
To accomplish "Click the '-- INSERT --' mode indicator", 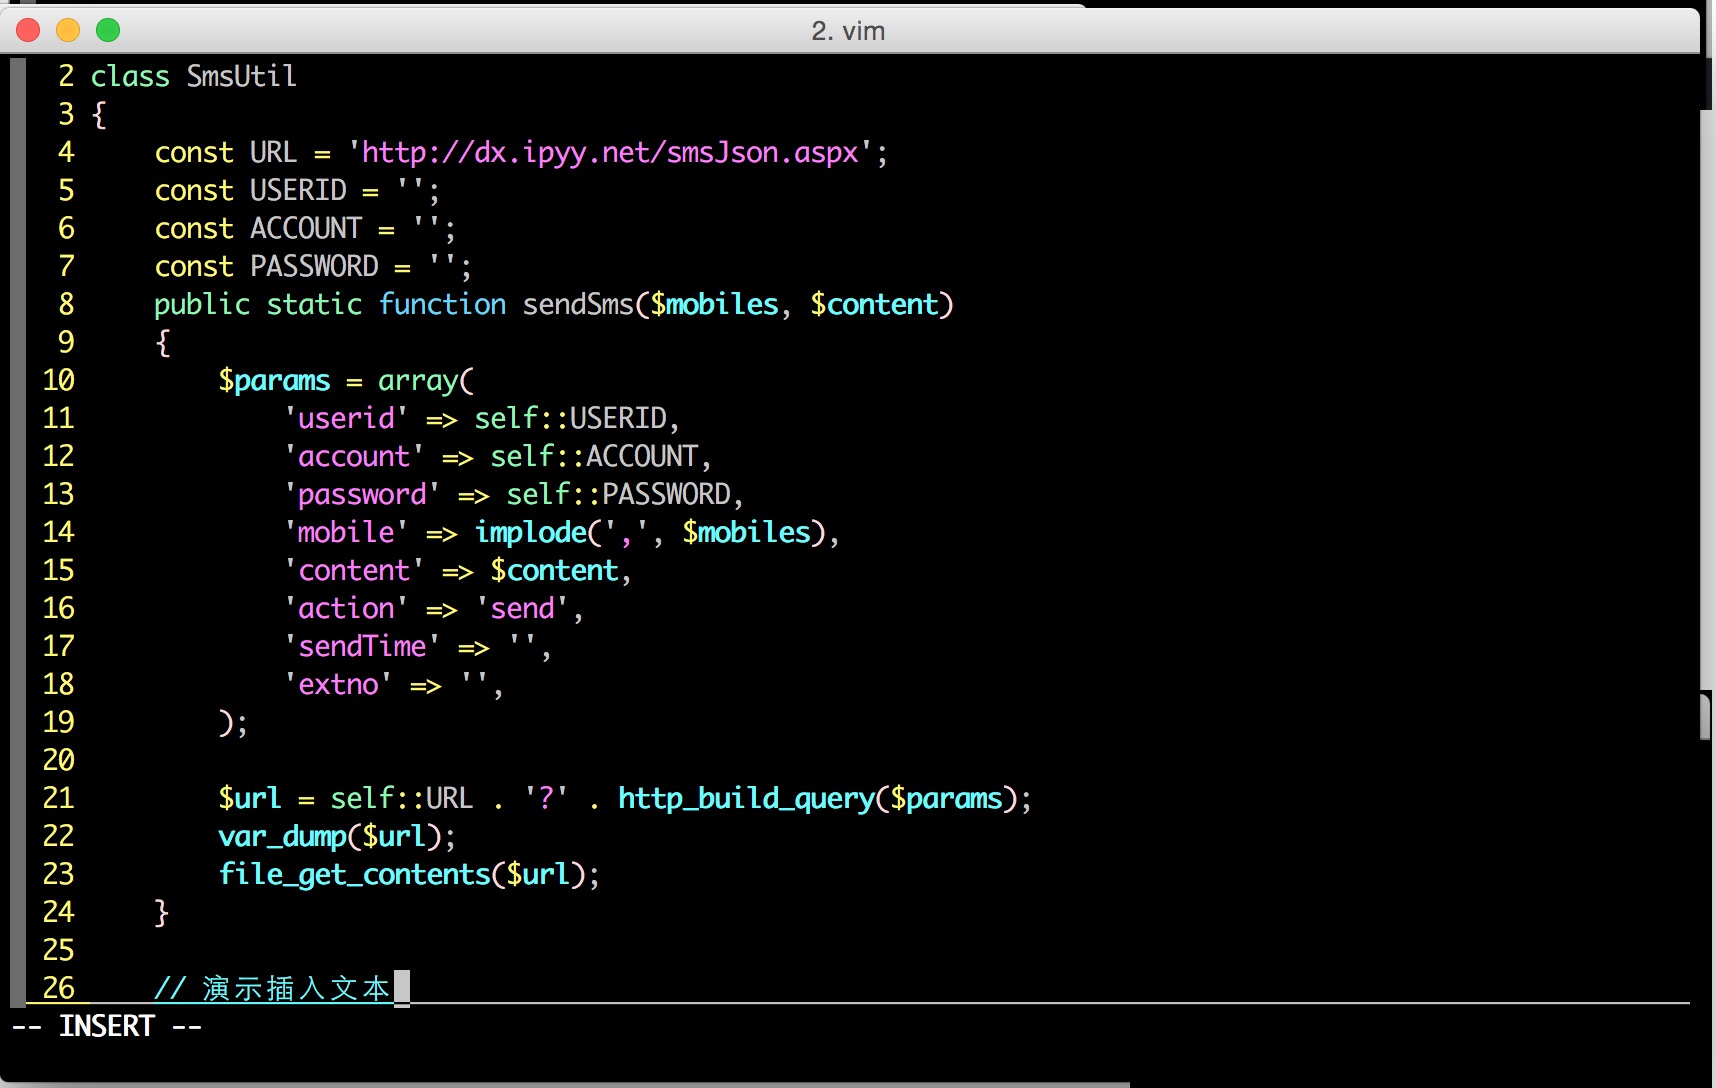I will (x=107, y=1026).
